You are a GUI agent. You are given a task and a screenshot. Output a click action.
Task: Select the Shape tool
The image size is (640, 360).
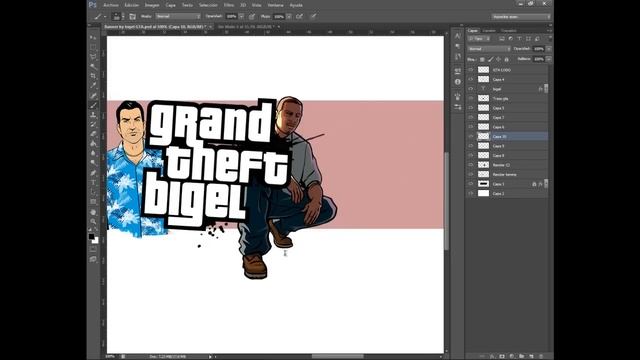point(93,202)
